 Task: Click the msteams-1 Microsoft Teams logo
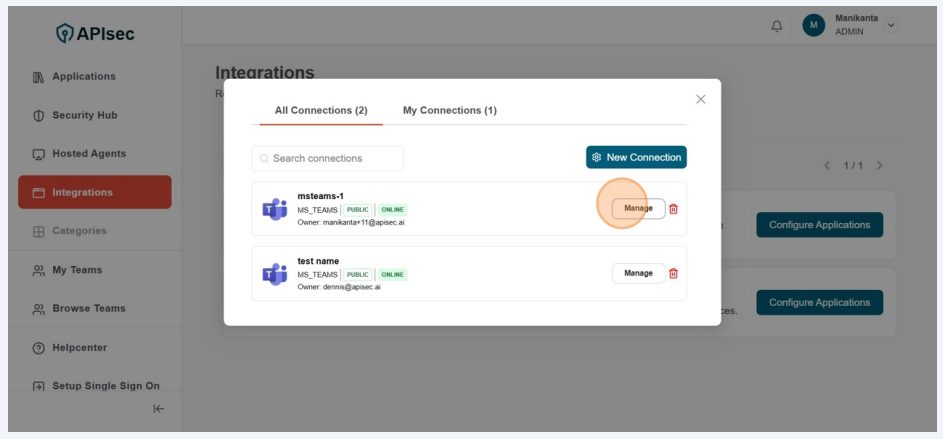pyautogui.click(x=274, y=209)
